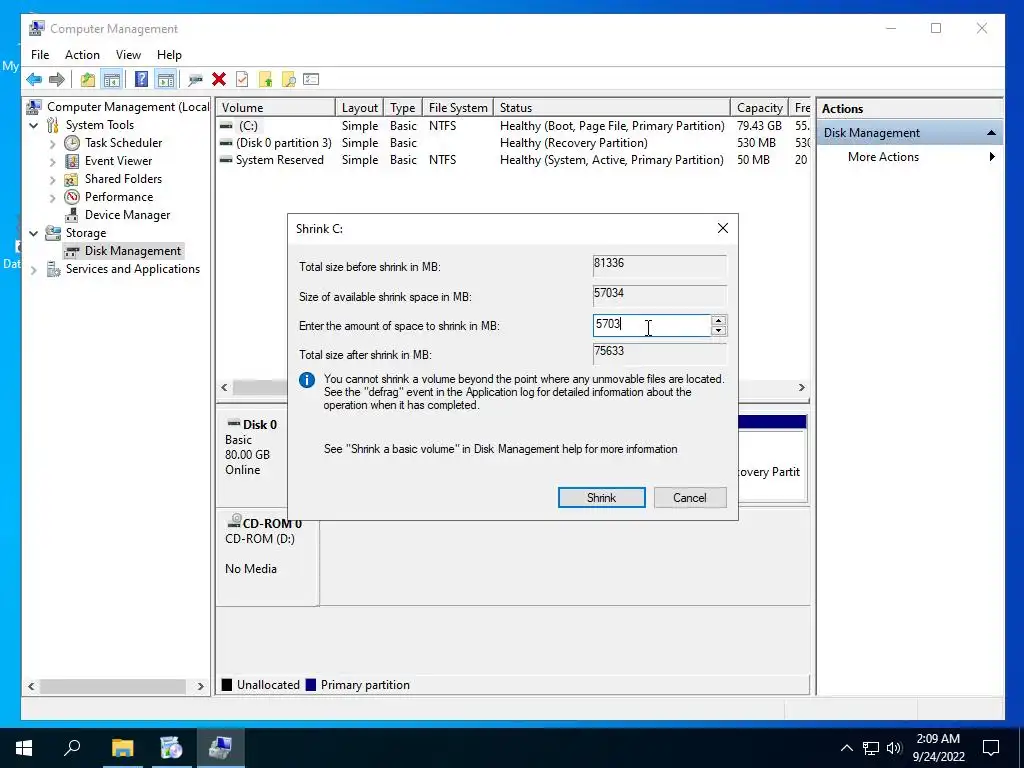The height and width of the screenshot is (768, 1024).
Task: Click Cancel in the Shrink dialog
Action: [690, 498]
